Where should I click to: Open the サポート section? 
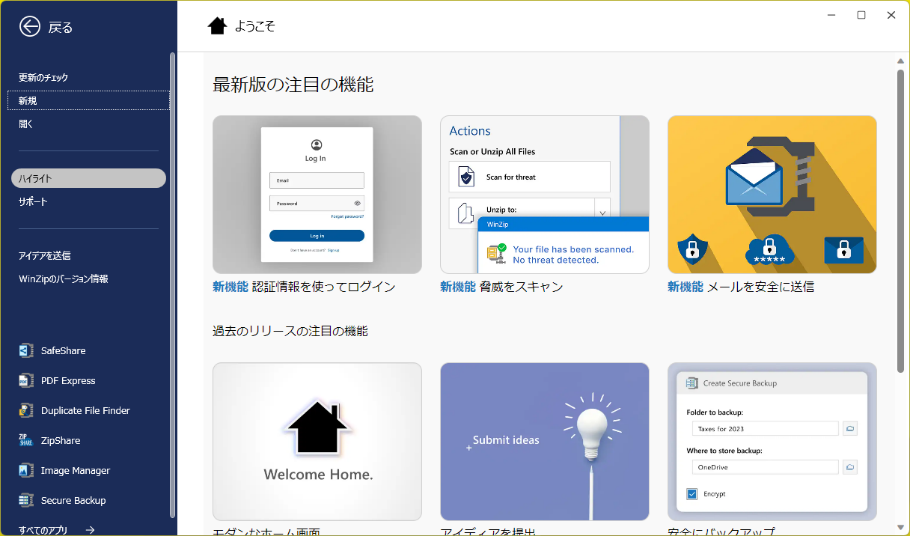(32, 201)
